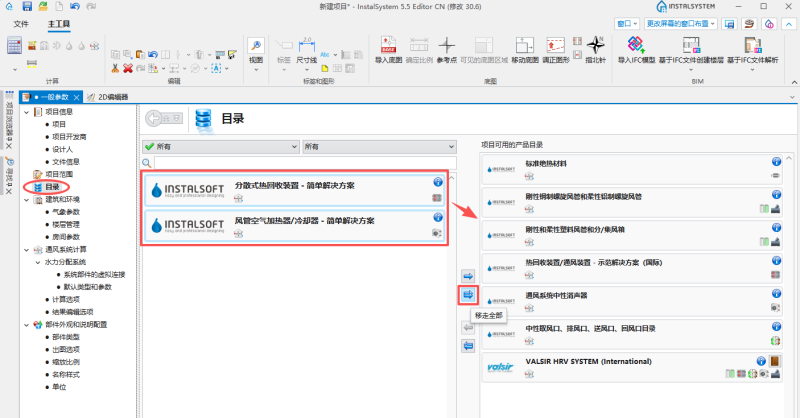Select 通风系统中性消声器 catalog card
The height and width of the screenshot is (418, 800).
pyautogui.click(x=632, y=301)
